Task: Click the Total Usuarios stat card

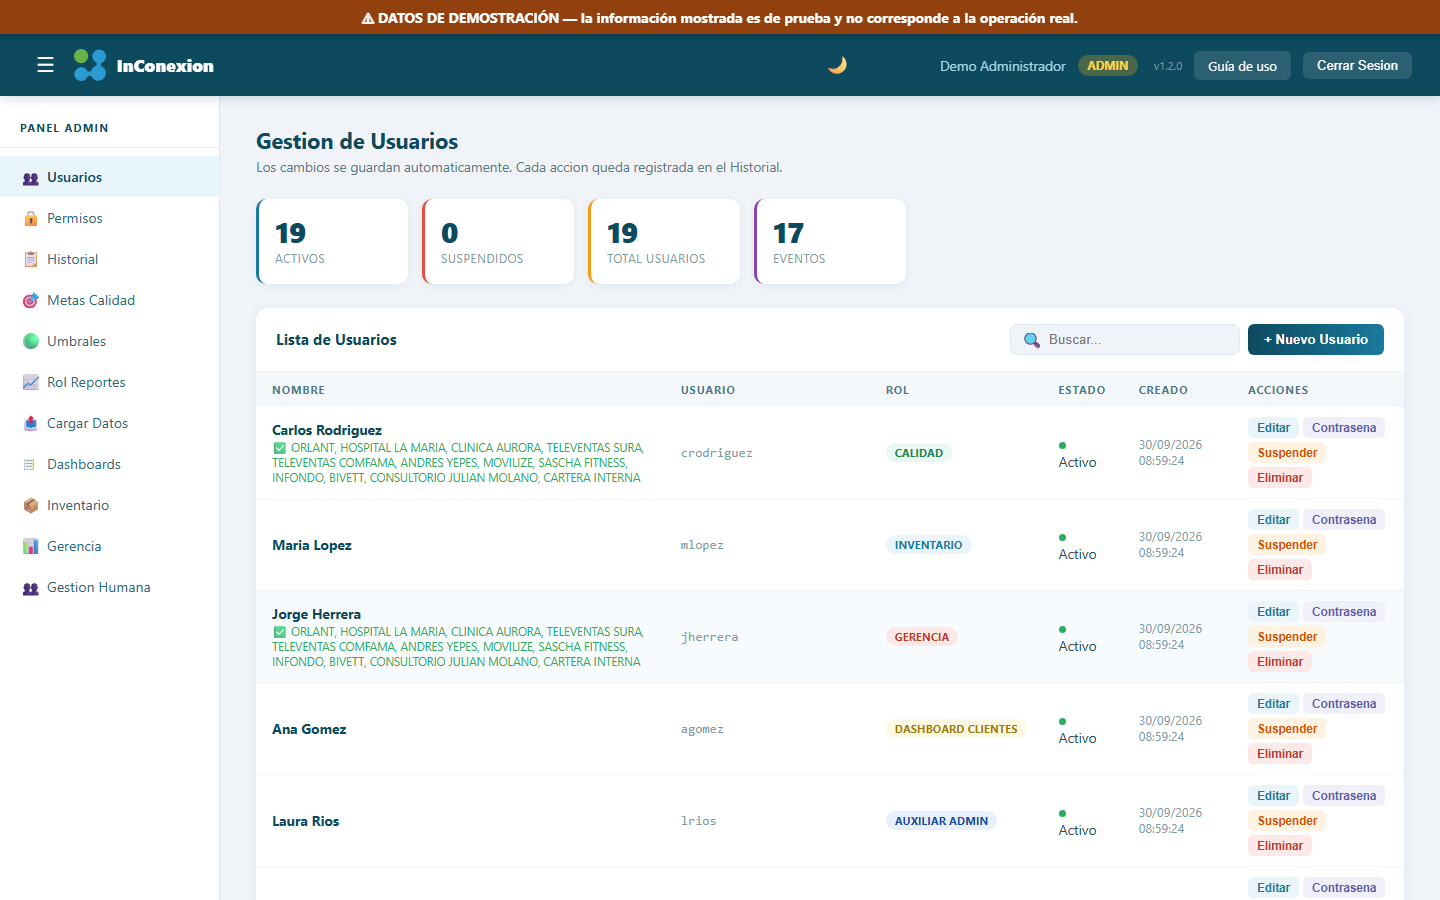Action: coord(664,241)
